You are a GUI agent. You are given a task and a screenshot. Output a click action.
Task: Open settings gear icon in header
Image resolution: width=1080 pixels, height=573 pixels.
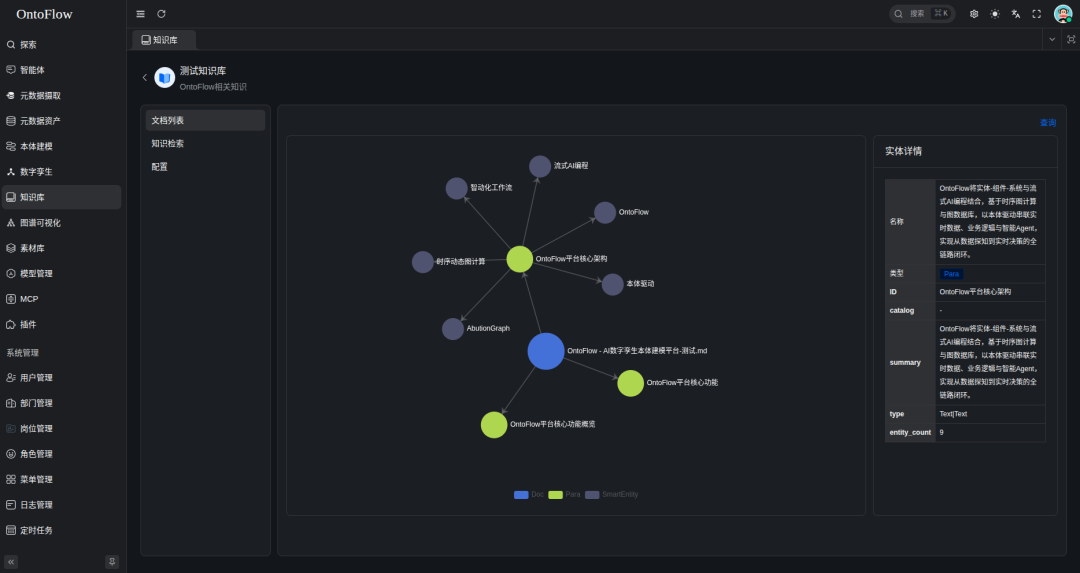coord(974,14)
